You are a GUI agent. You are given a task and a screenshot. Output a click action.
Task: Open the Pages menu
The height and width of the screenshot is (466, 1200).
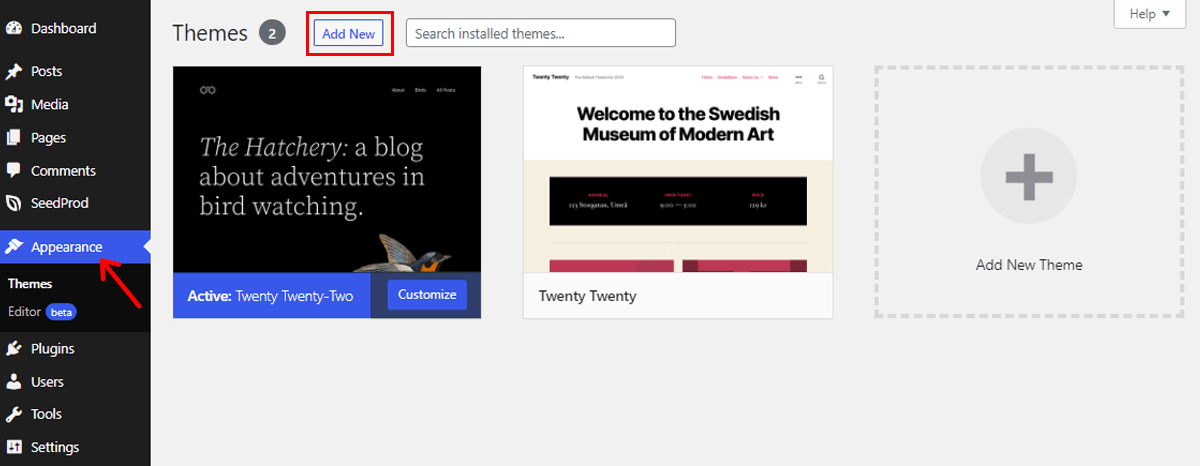coord(75,138)
